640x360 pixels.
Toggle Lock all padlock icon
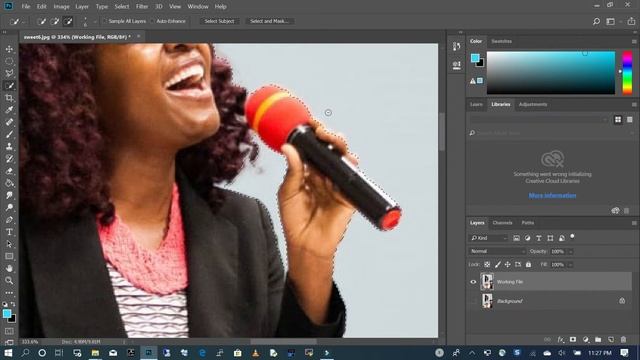[529, 264]
